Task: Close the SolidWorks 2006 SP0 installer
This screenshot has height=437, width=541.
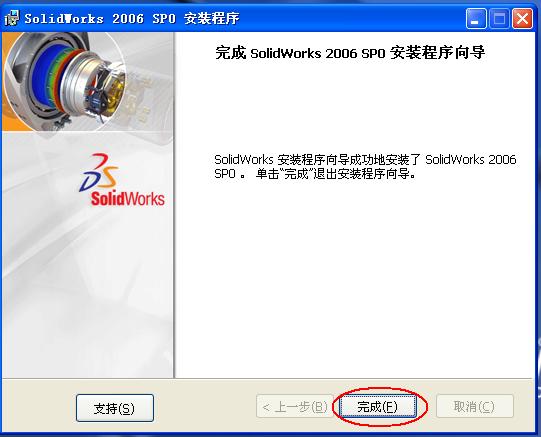Action: pos(522,18)
